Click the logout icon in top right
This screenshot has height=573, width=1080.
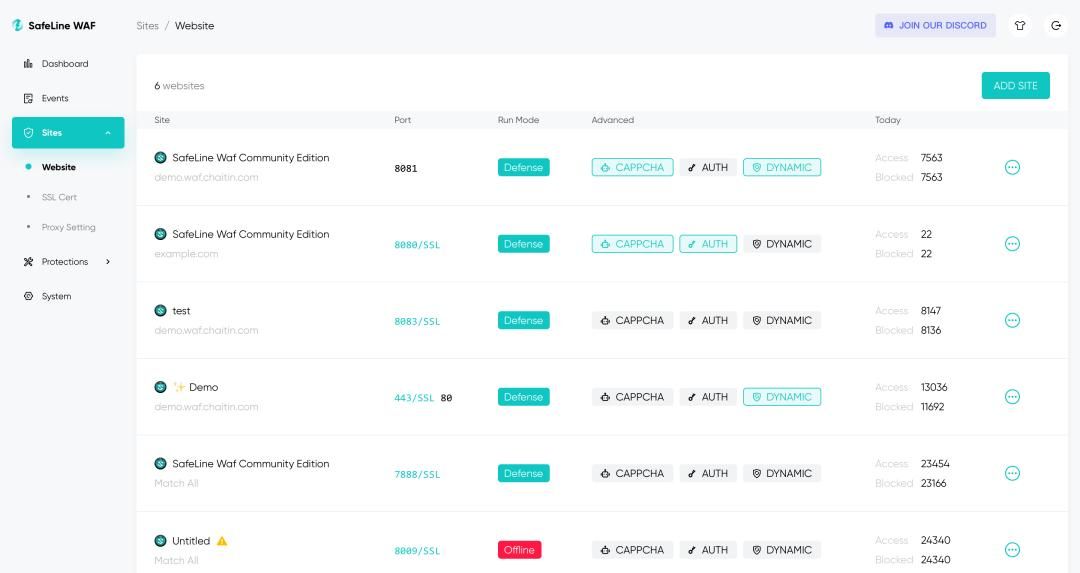tap(1056, 26)
